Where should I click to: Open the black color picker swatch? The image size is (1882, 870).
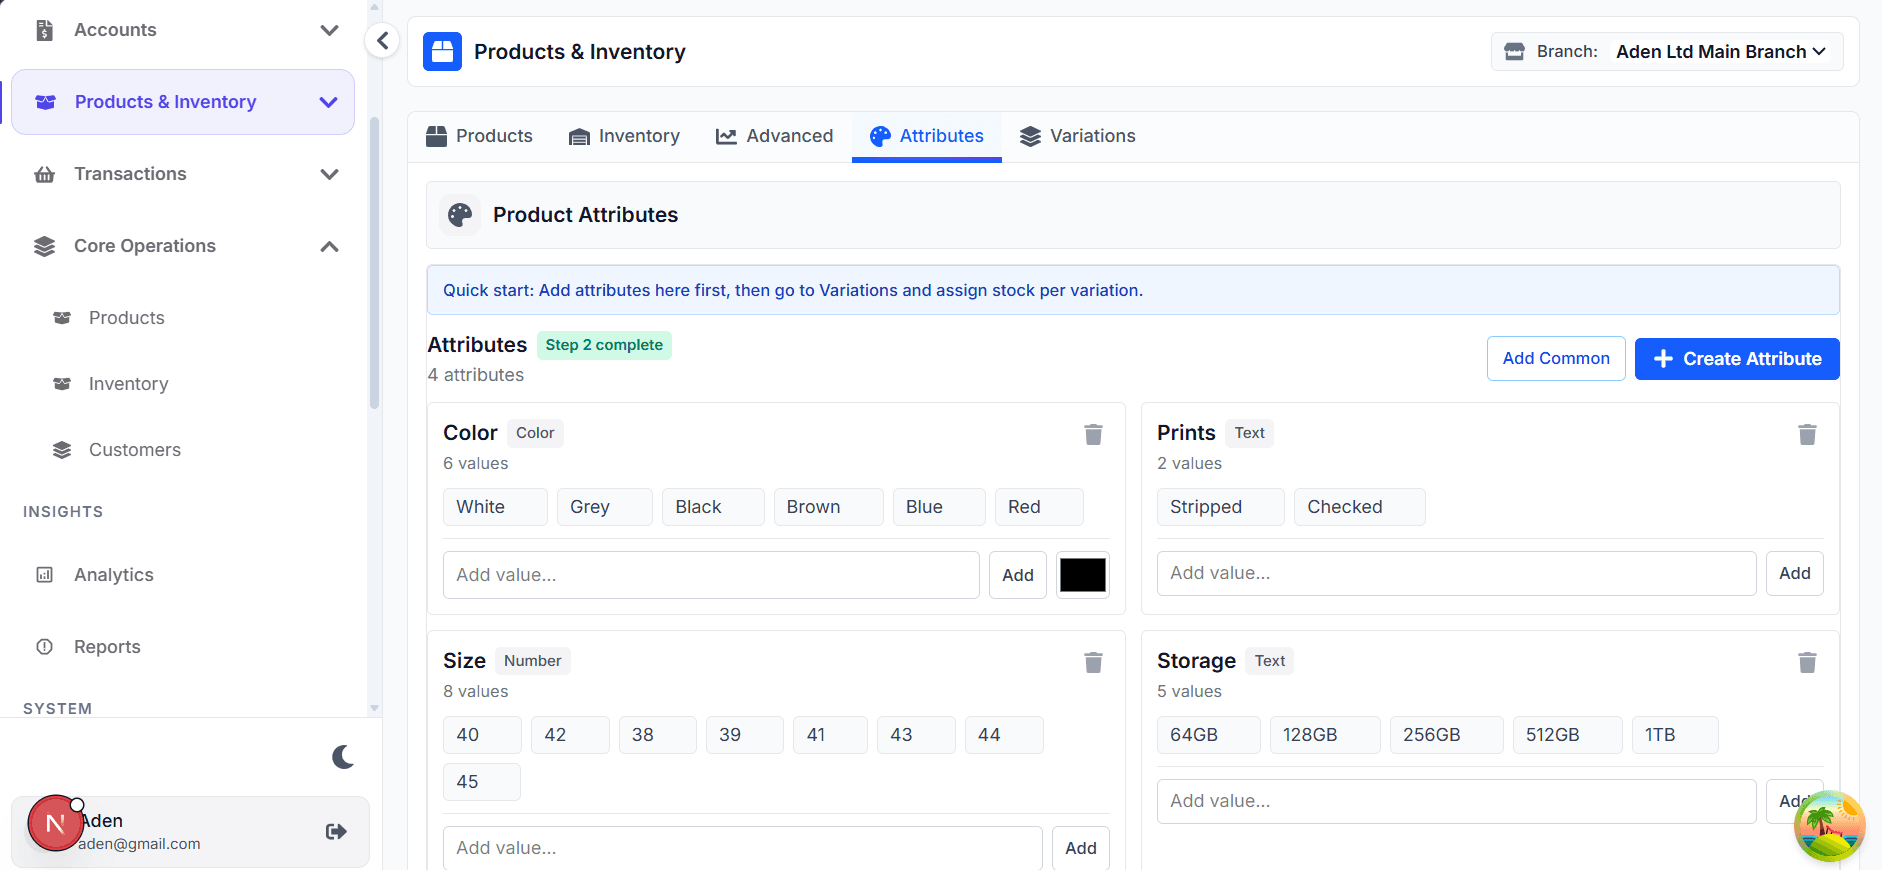tap(1083, 575)
